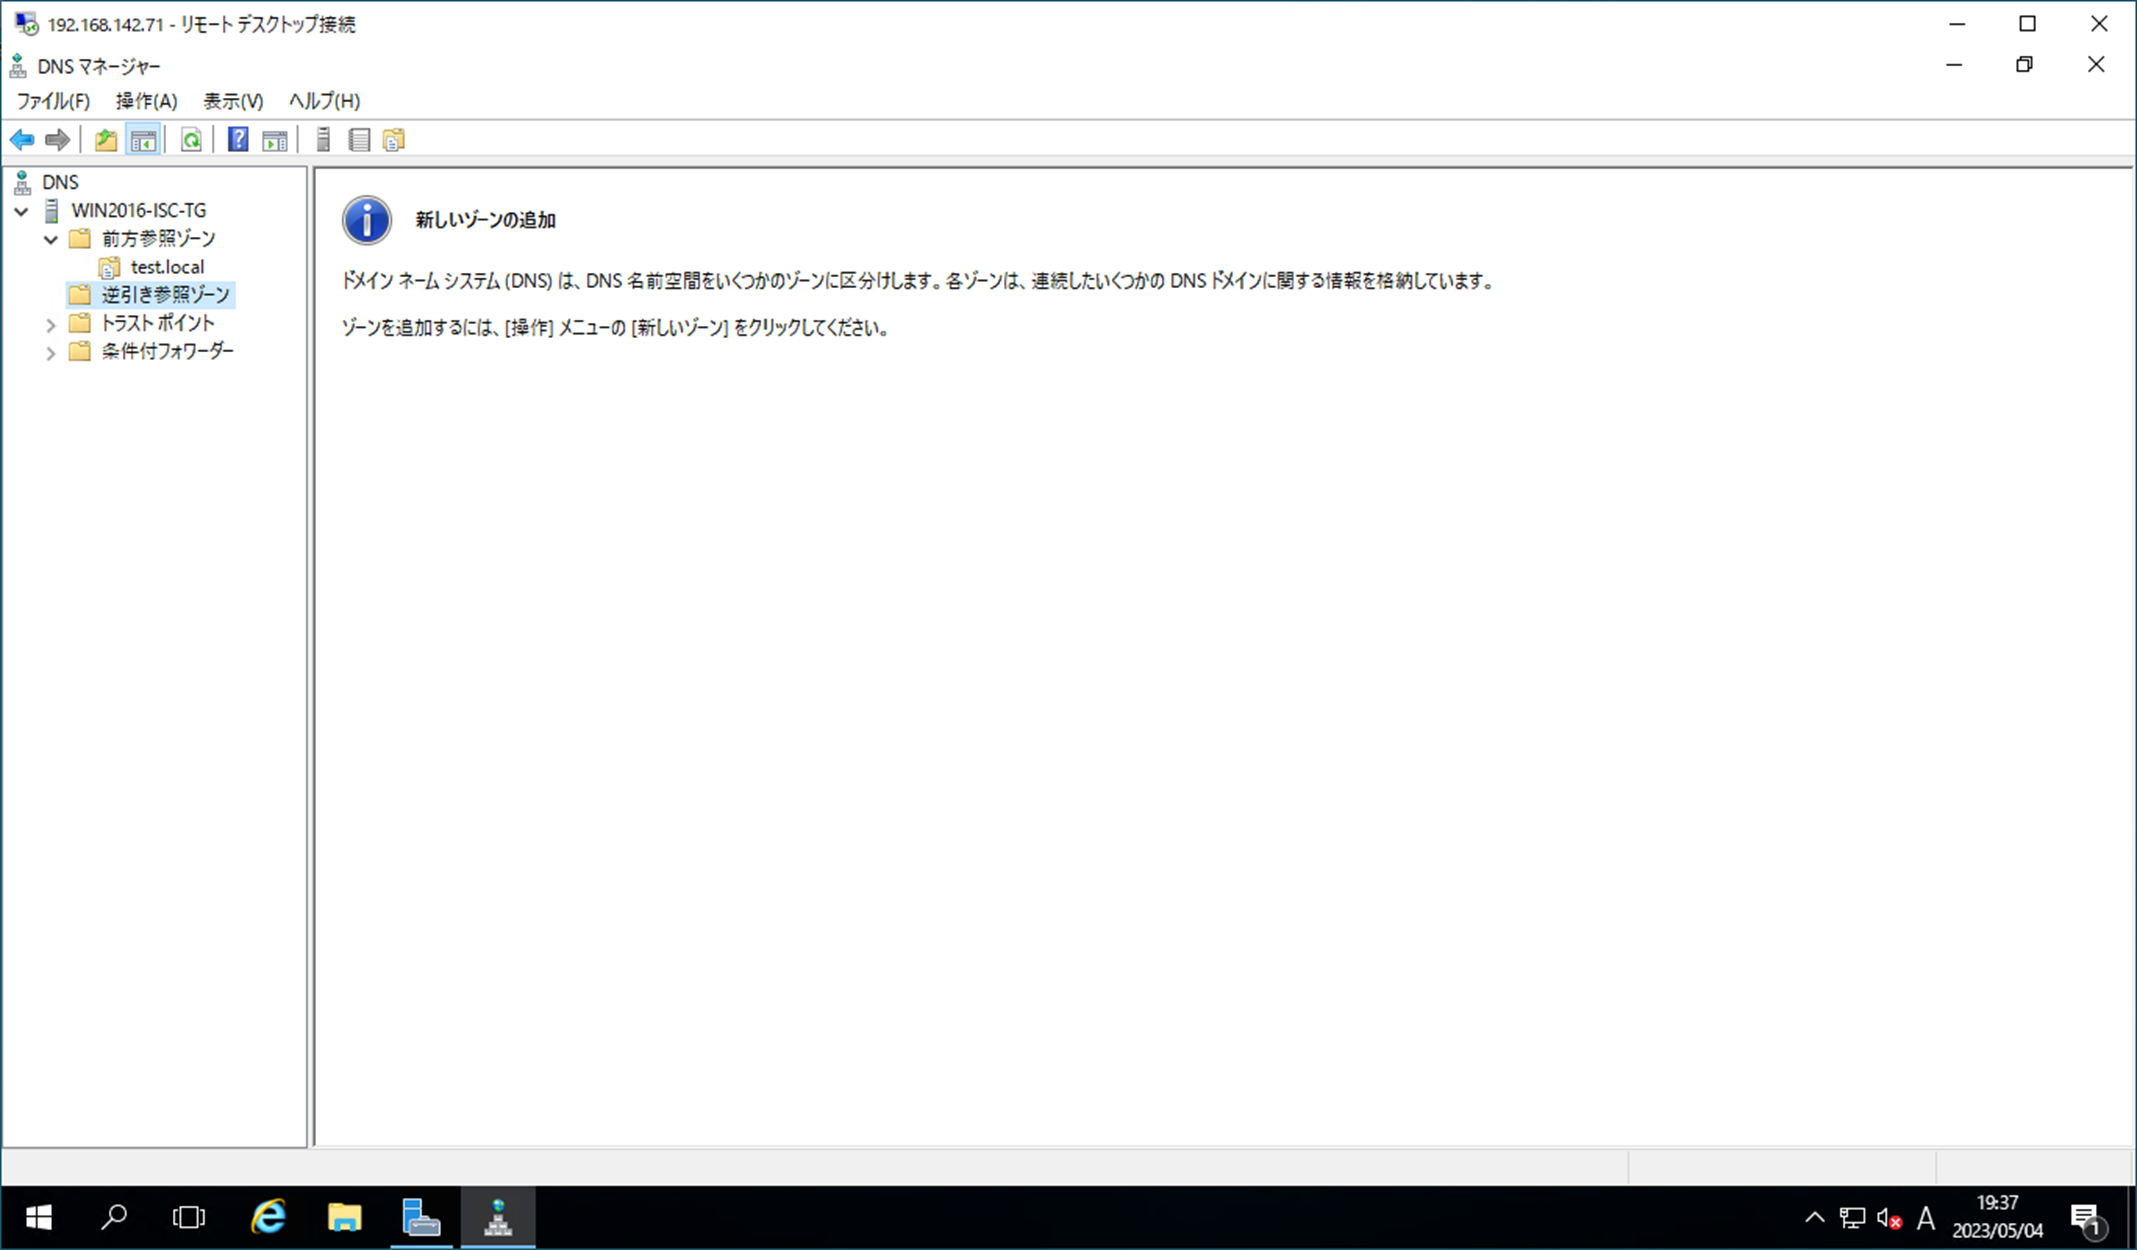Open Server Manager from the taskbar
2137x1250 pixels.
pos(421,1217)
